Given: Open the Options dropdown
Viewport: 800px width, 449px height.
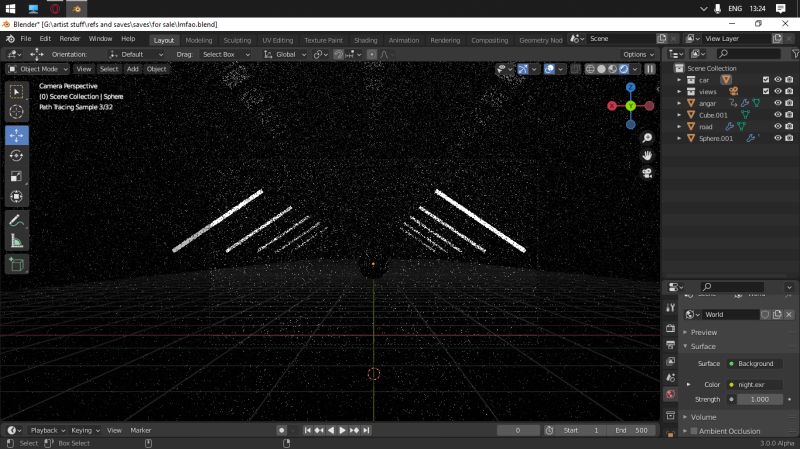Looking at the screenshot, I should 638,54.
